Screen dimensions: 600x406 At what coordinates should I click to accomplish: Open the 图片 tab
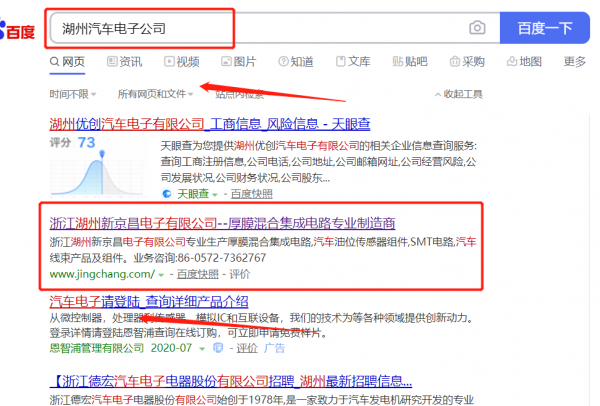(x=238, y=62)
